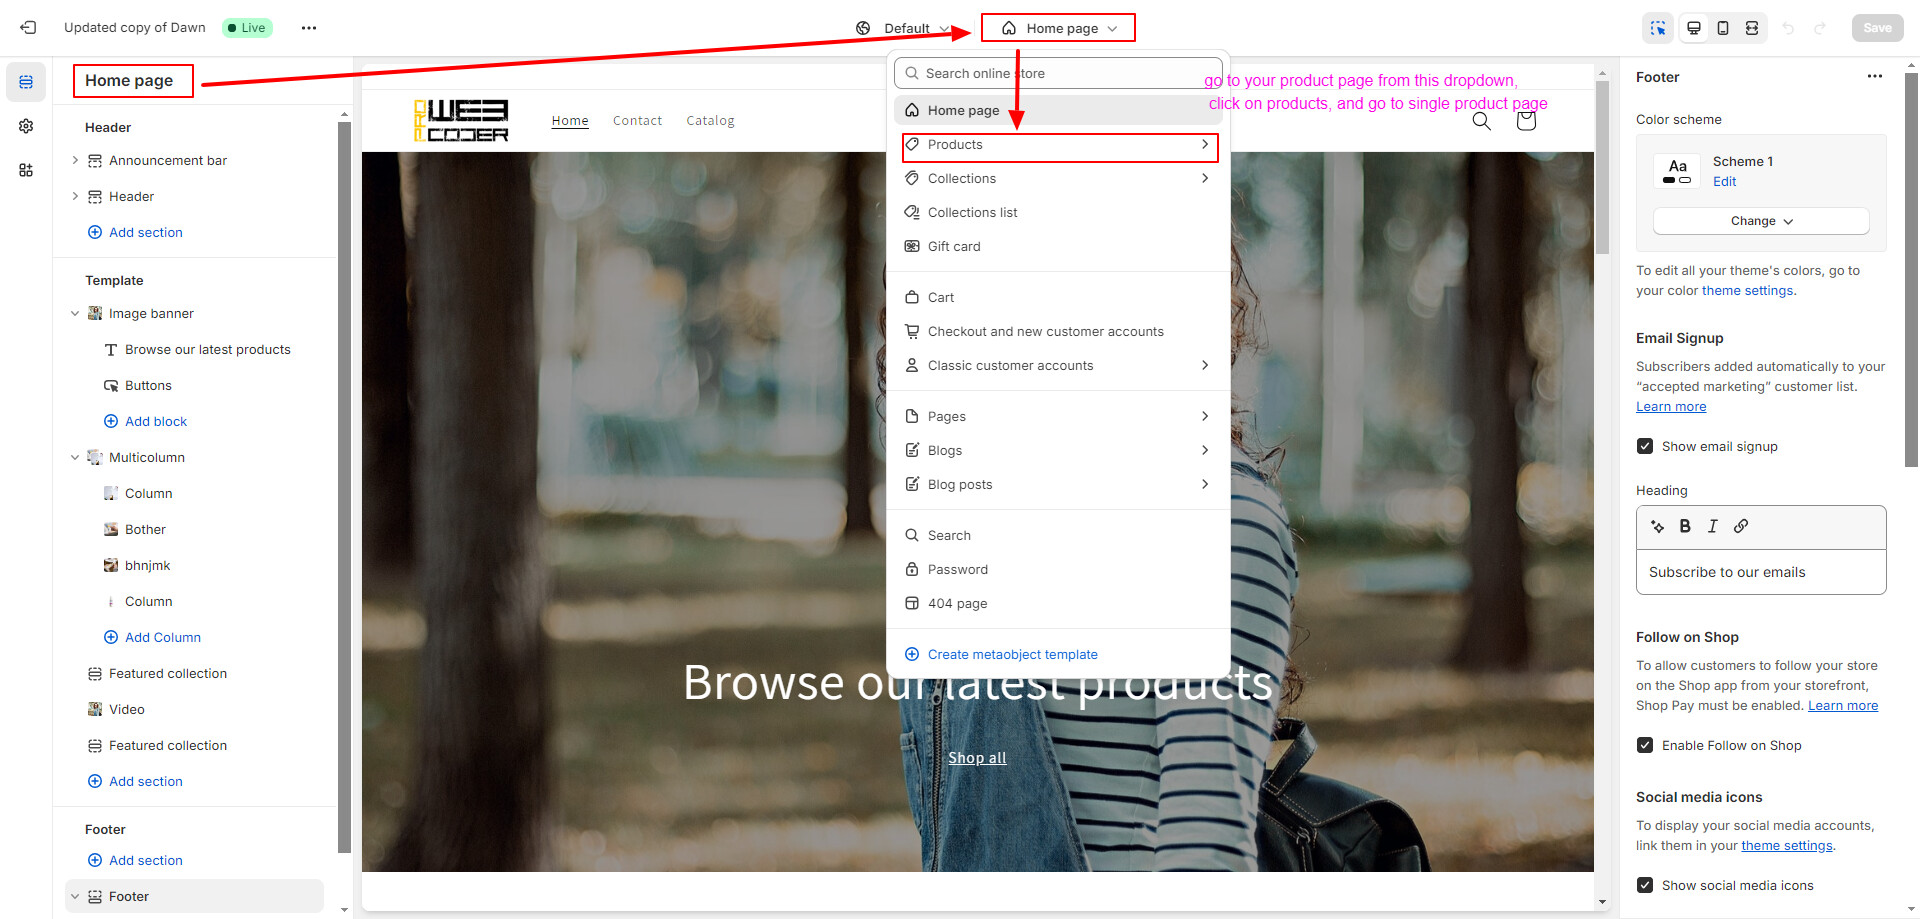
Task: Click Edit under Scheme 1
Action: 1724,182
